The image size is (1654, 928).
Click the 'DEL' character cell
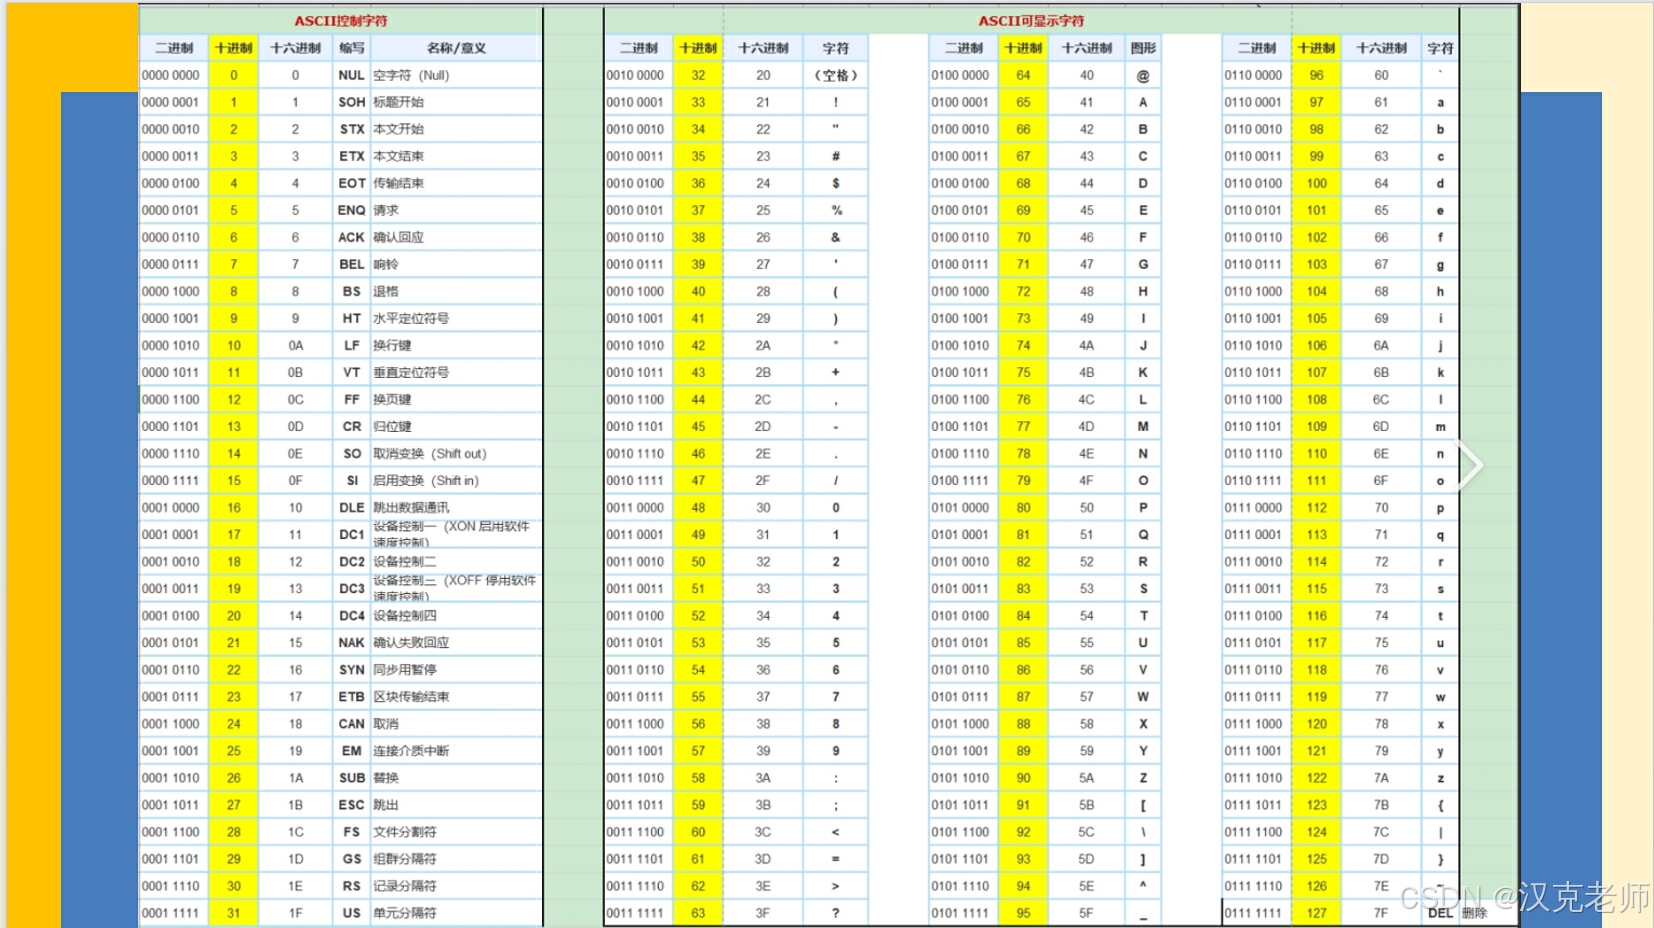[1440, 912]
